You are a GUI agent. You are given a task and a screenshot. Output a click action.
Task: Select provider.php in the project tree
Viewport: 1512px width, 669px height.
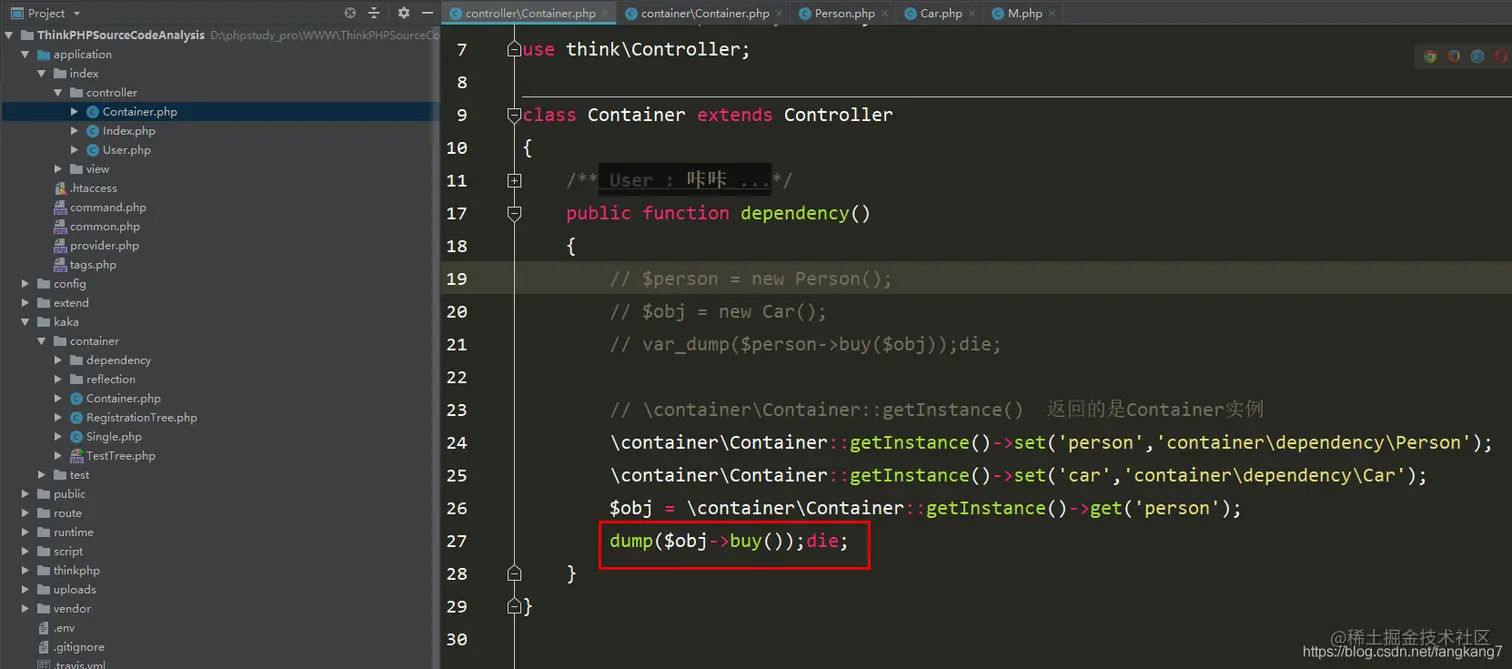[x=104, y=245]
